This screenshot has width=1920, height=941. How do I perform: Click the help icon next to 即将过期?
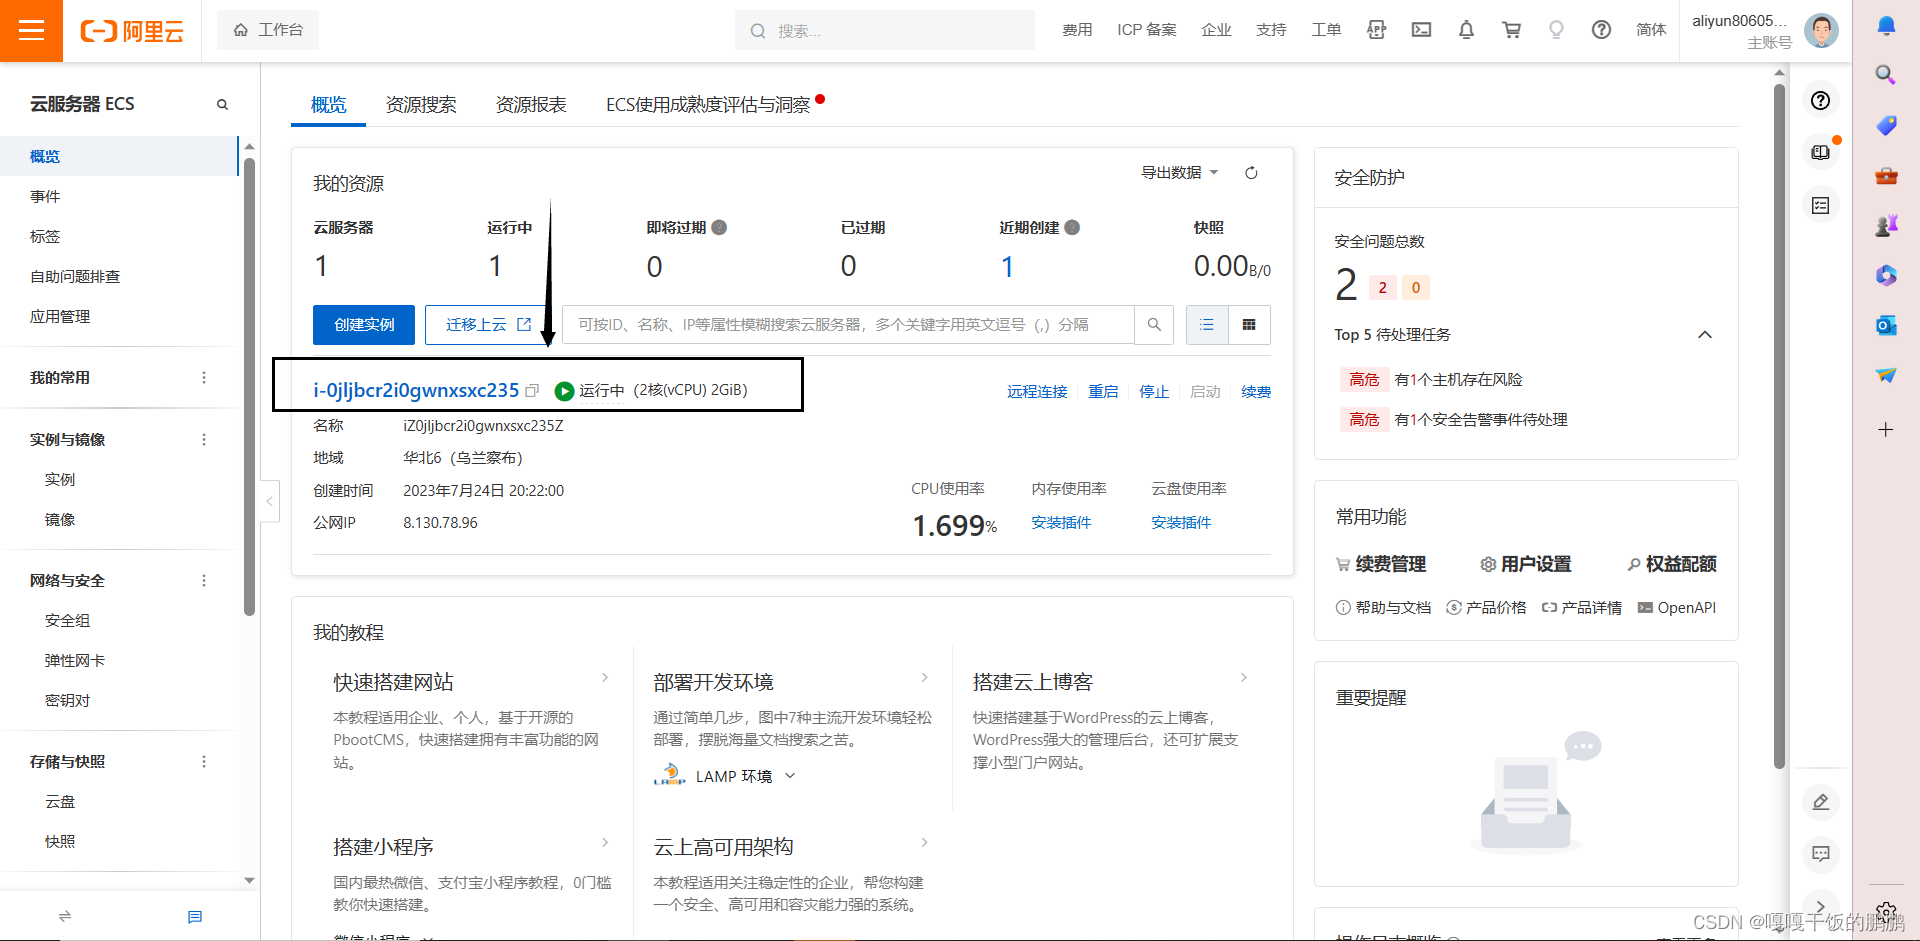tap(719, 227)
